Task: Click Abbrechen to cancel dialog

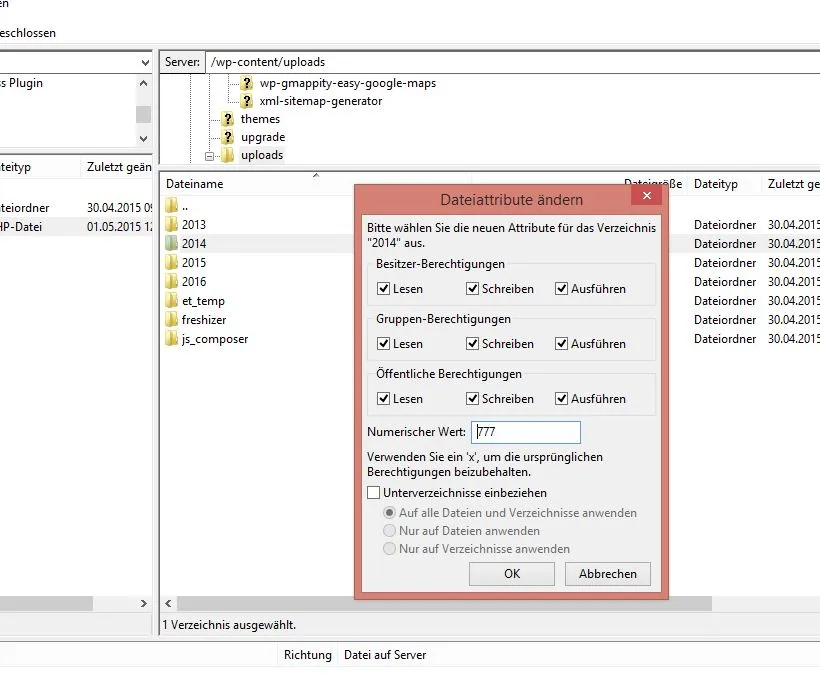Action: [608, 574]
